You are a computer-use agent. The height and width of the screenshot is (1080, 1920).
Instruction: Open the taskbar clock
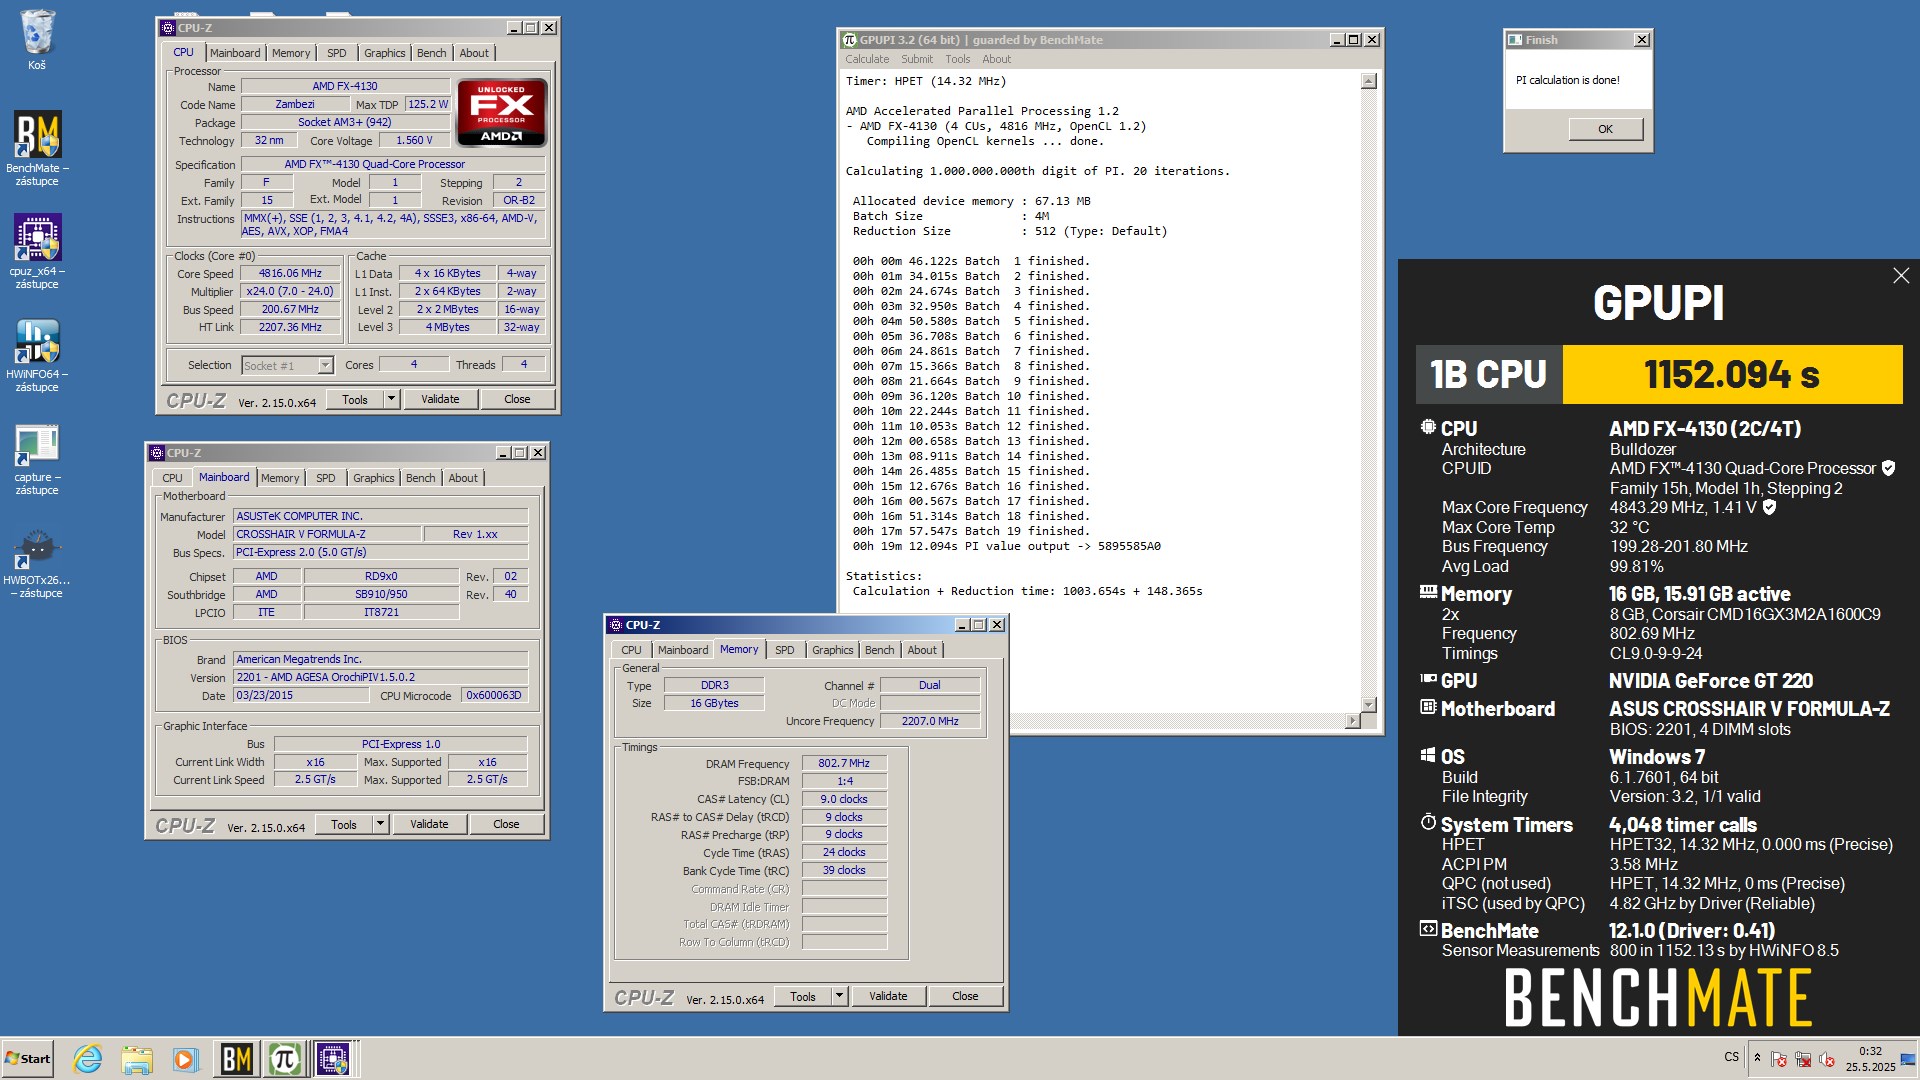1870,1059
